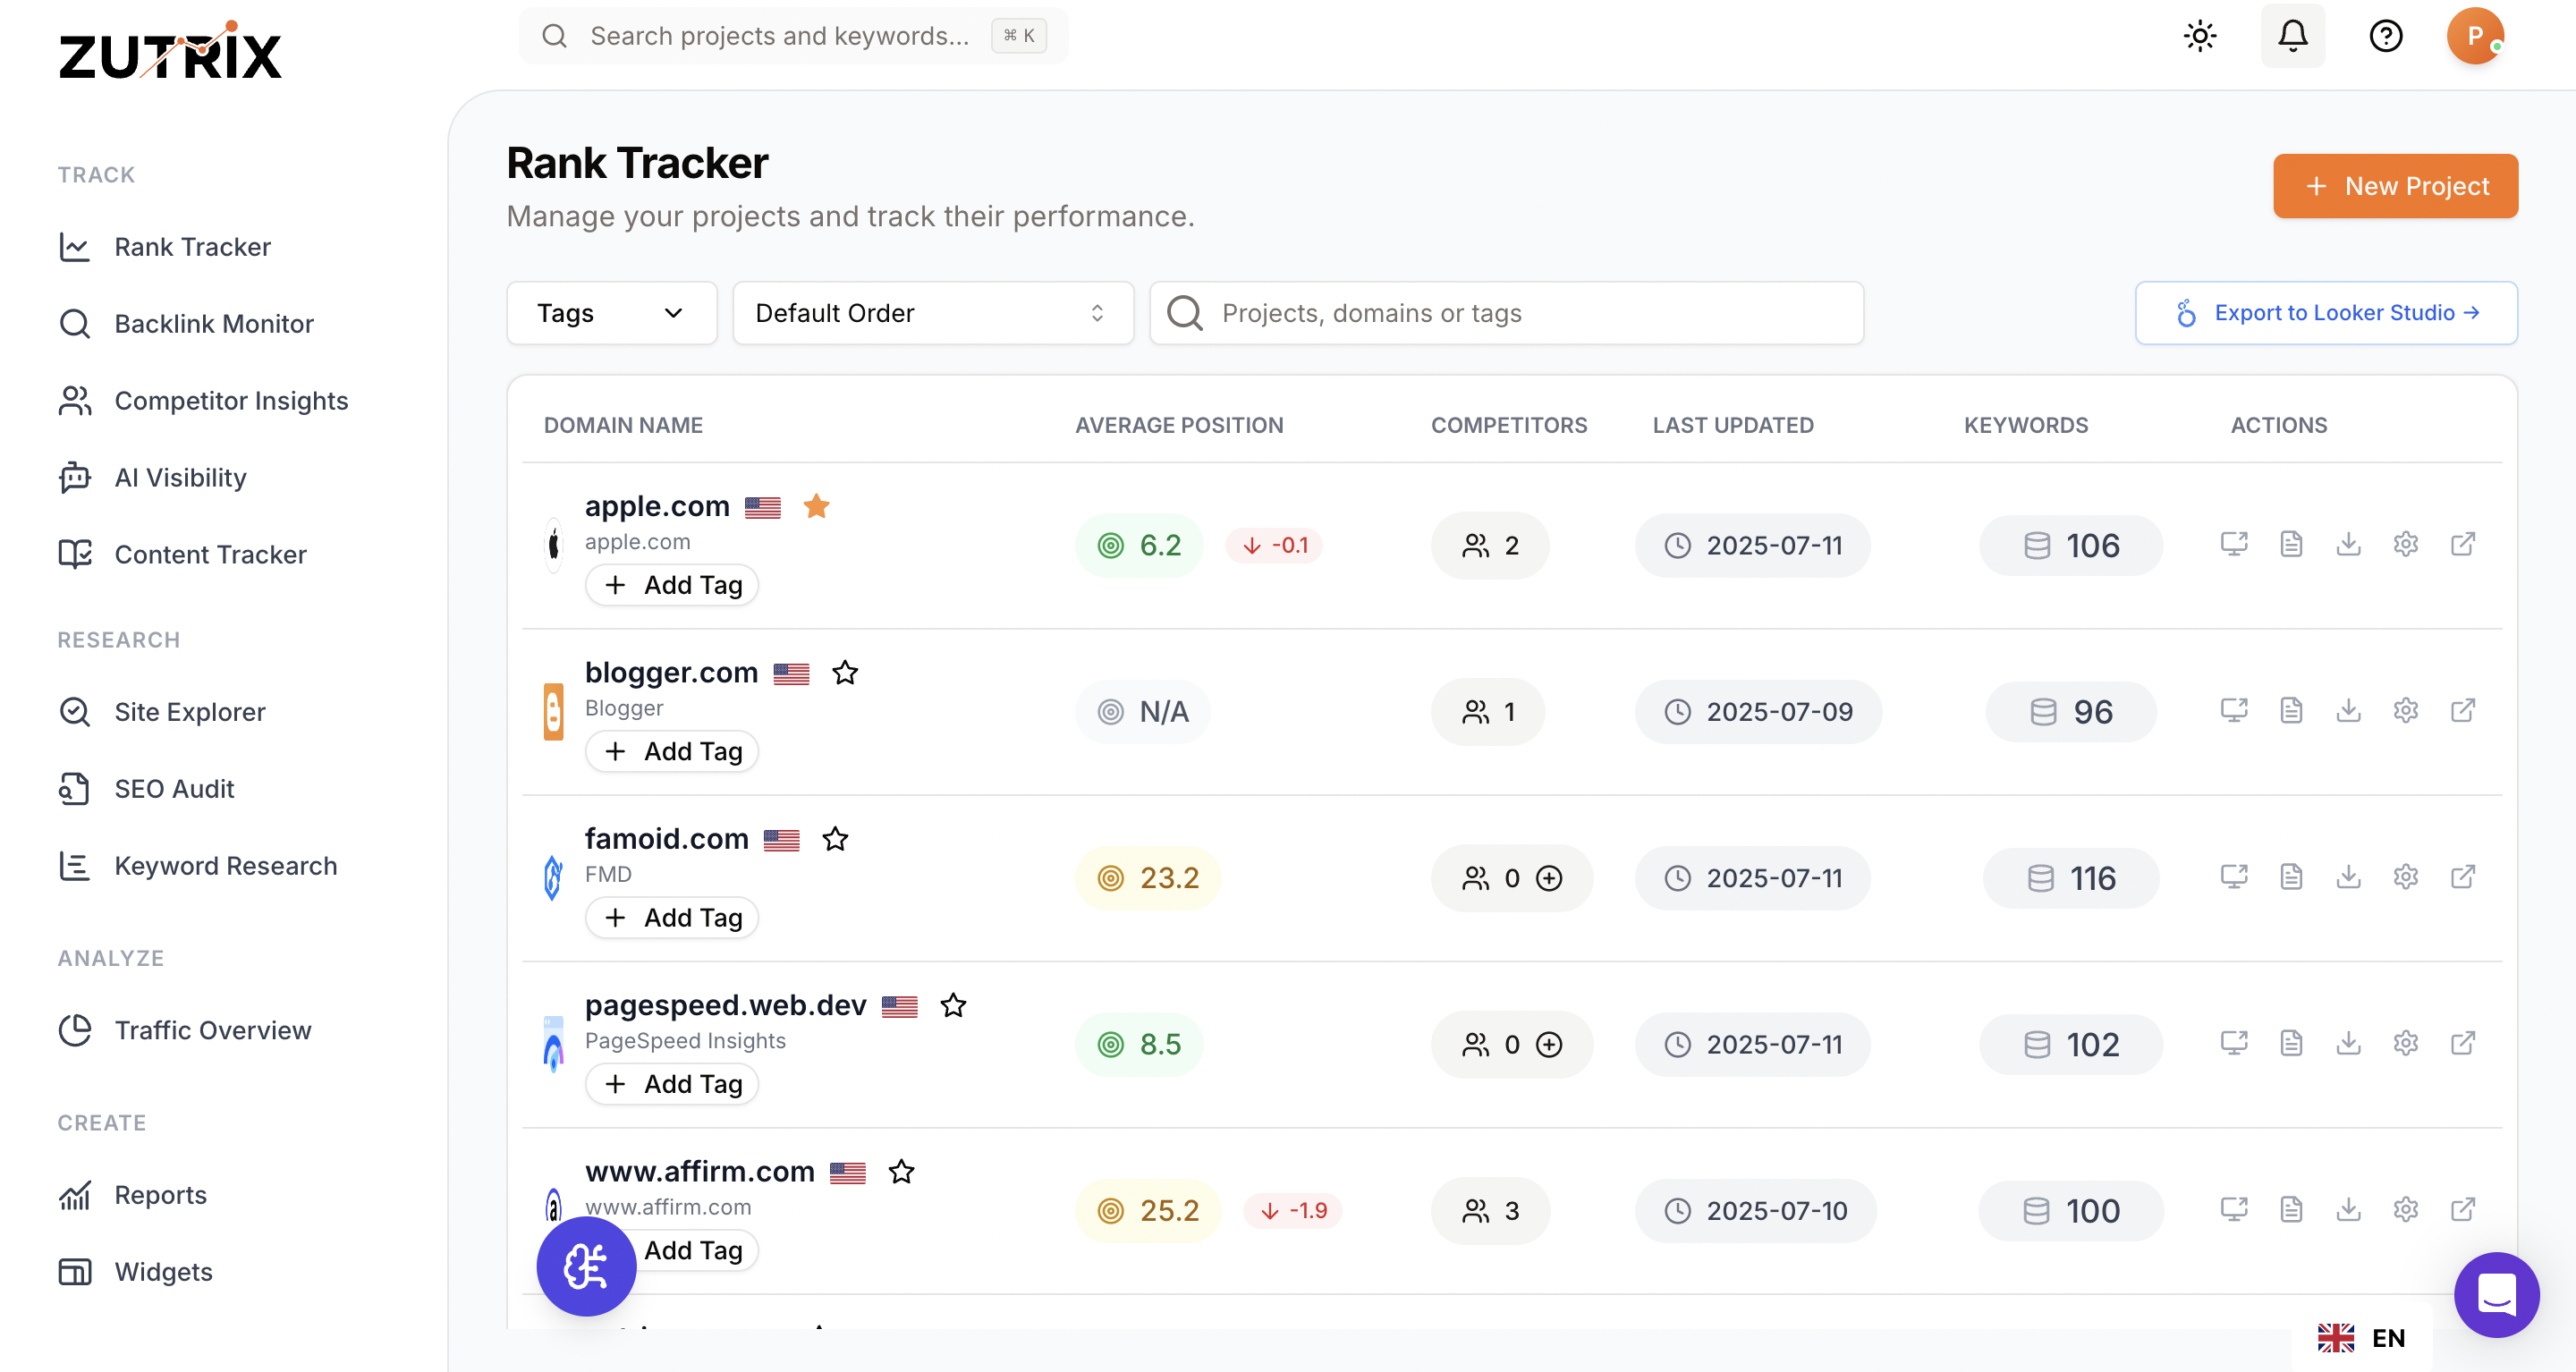Click the projects, domains or tags search field
Image resolution: width=2576 pixels, height=1372 pixels.
tap(1505, 313)
